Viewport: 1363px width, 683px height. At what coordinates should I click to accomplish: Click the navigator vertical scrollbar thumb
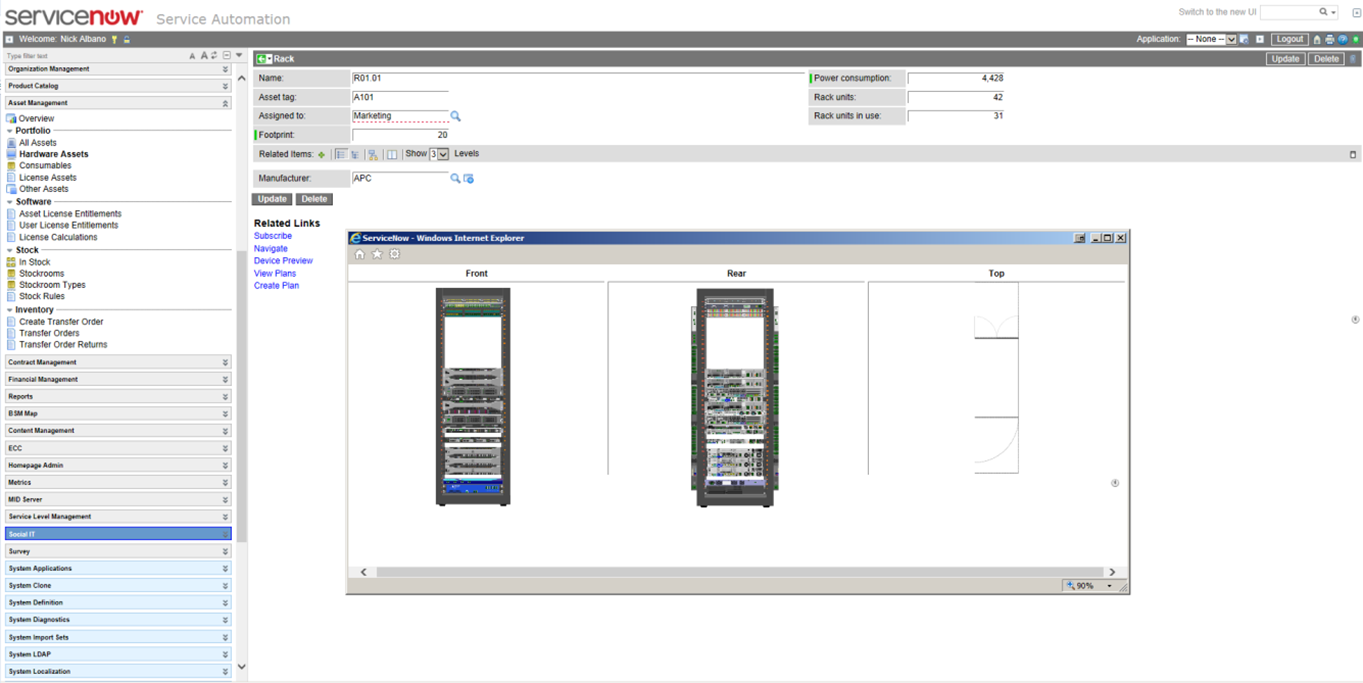[241, 395]
